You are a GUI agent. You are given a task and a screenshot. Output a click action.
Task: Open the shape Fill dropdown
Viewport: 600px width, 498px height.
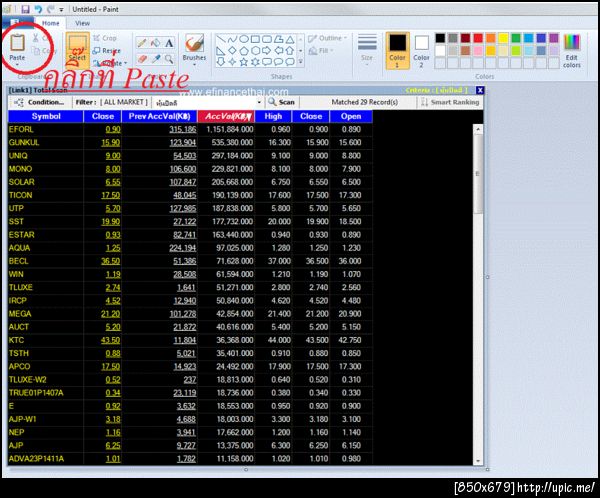coord(321,51)
